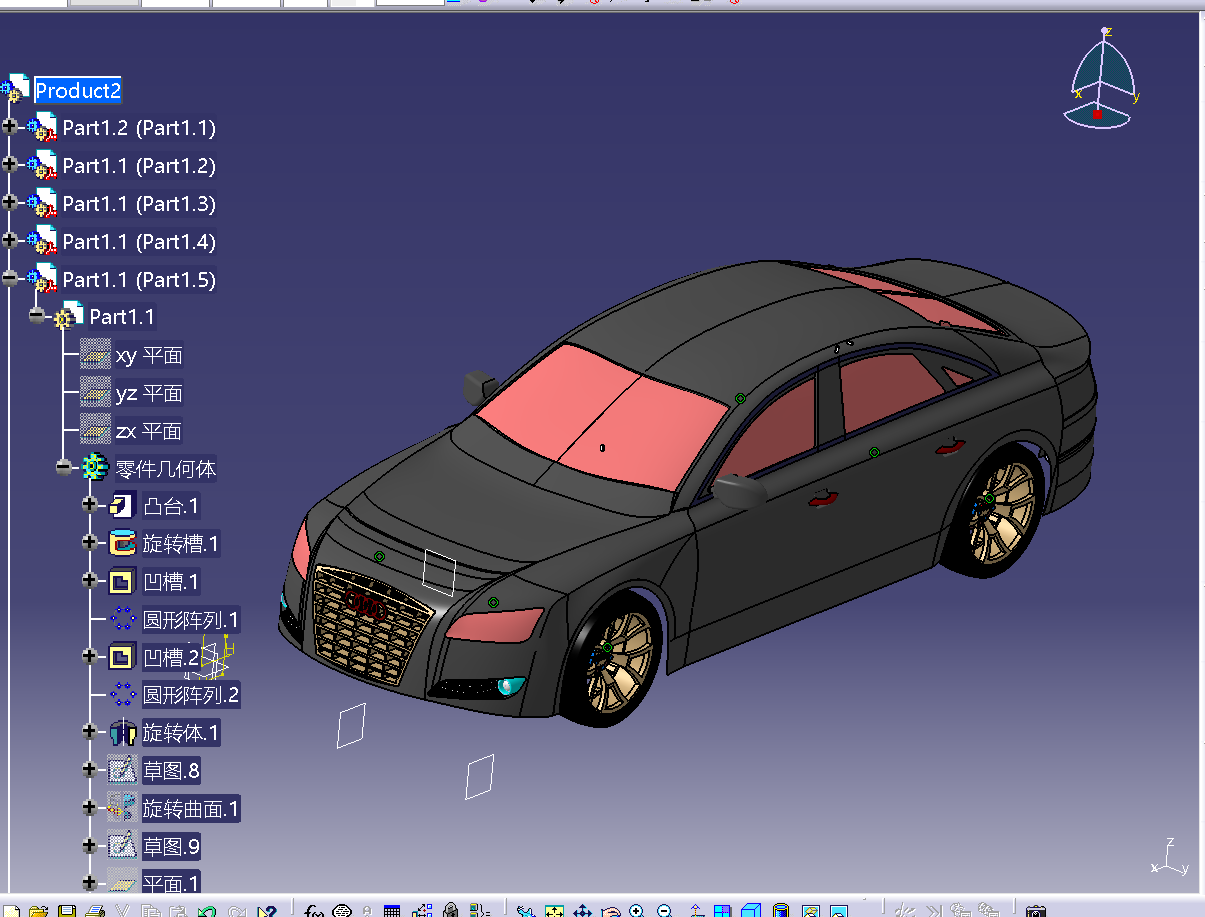
Task: Select 圆形阵列.1 in the specification tree
Action: 190,619
